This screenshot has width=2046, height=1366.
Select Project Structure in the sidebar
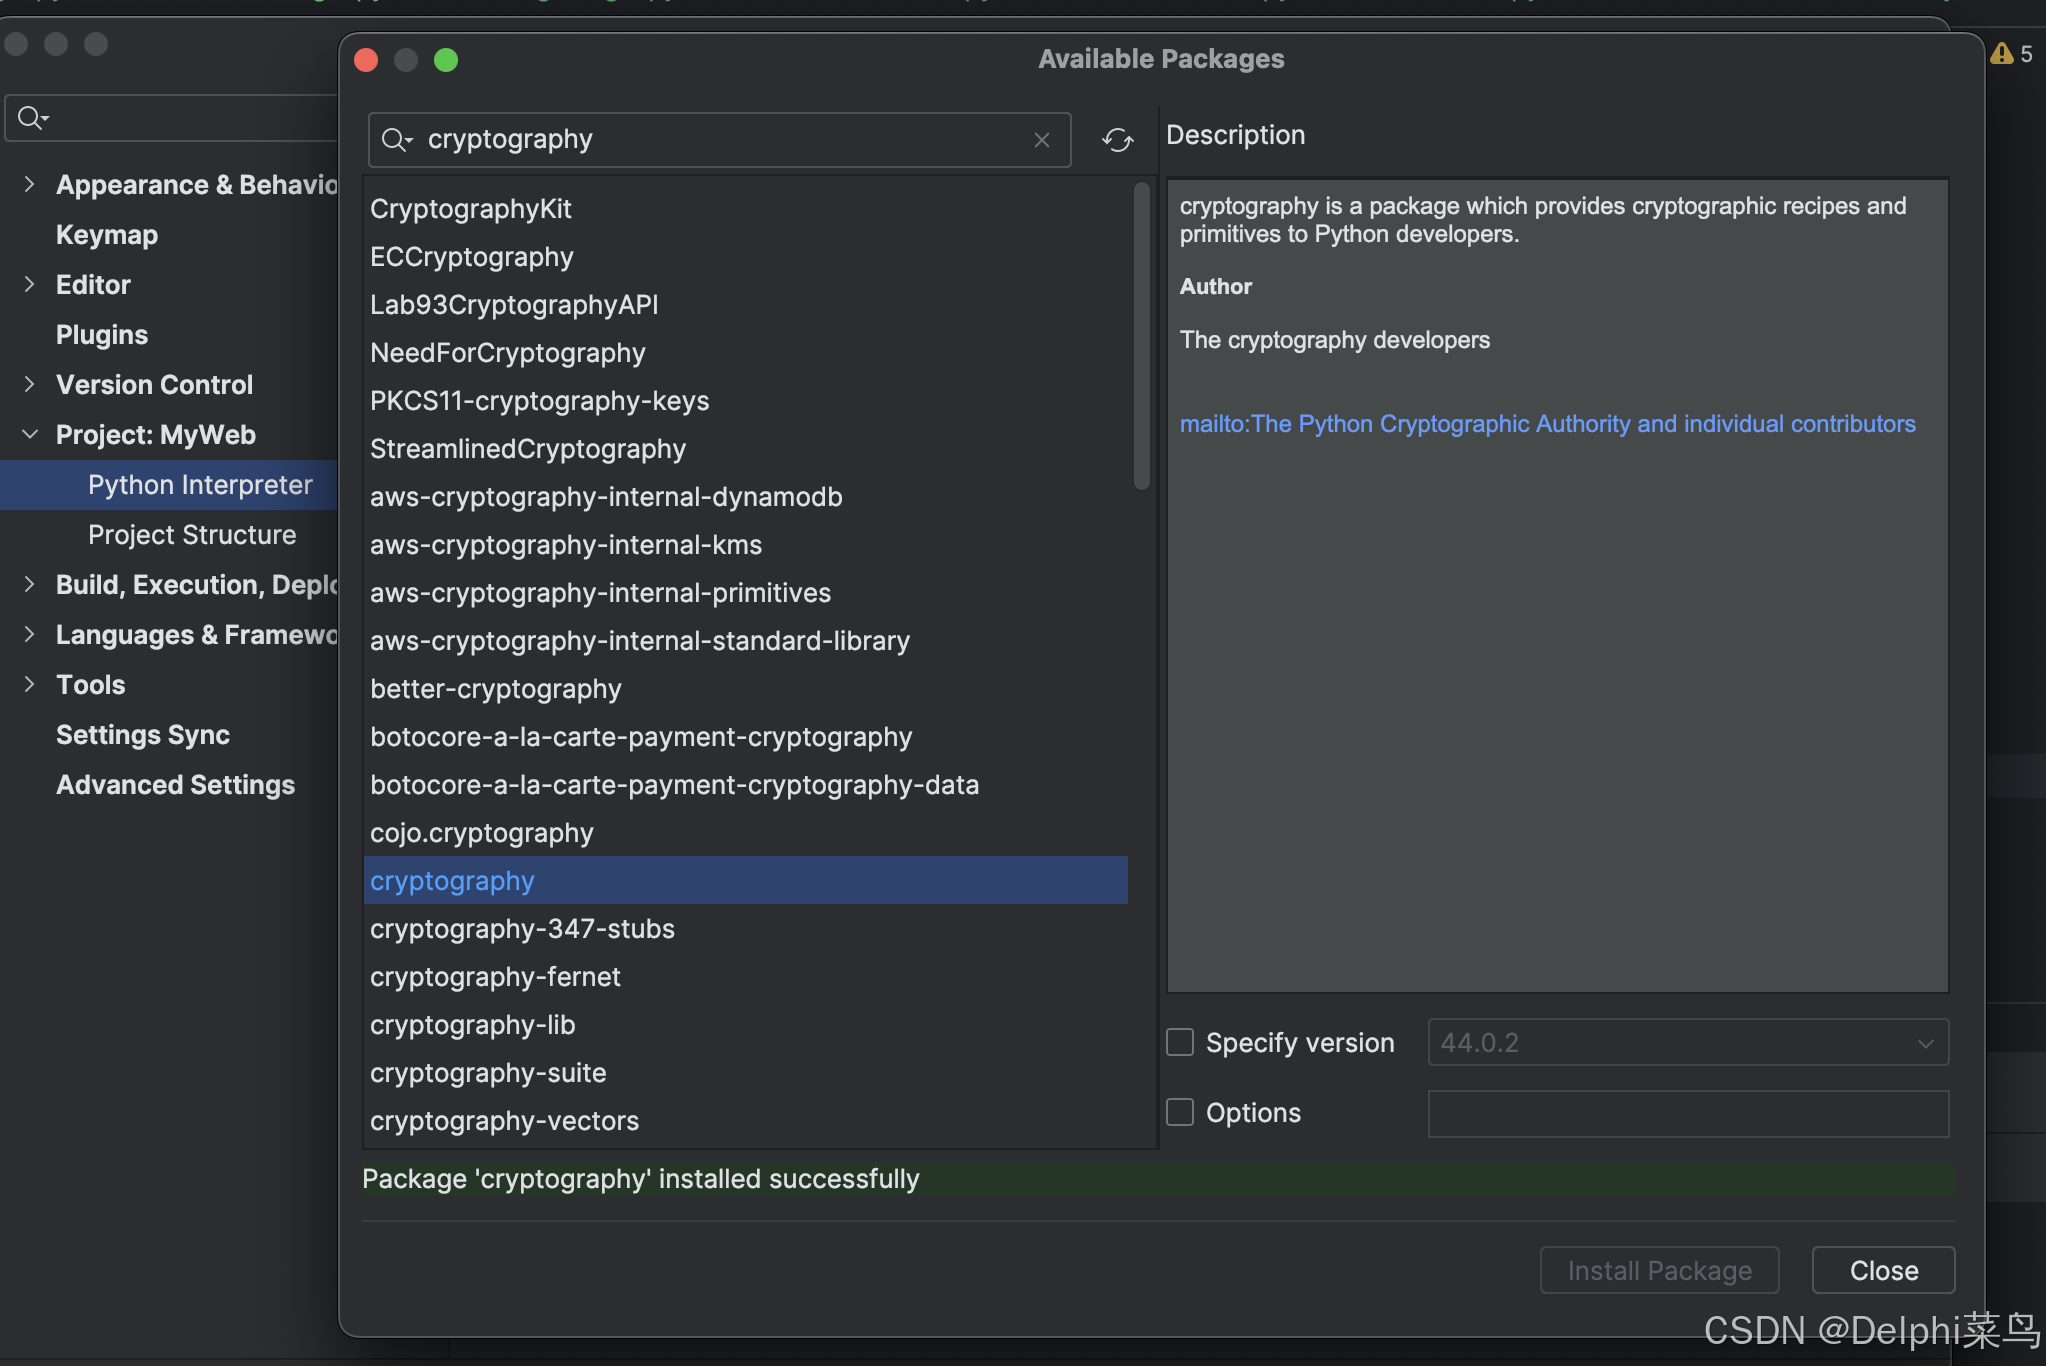[192, 535]
